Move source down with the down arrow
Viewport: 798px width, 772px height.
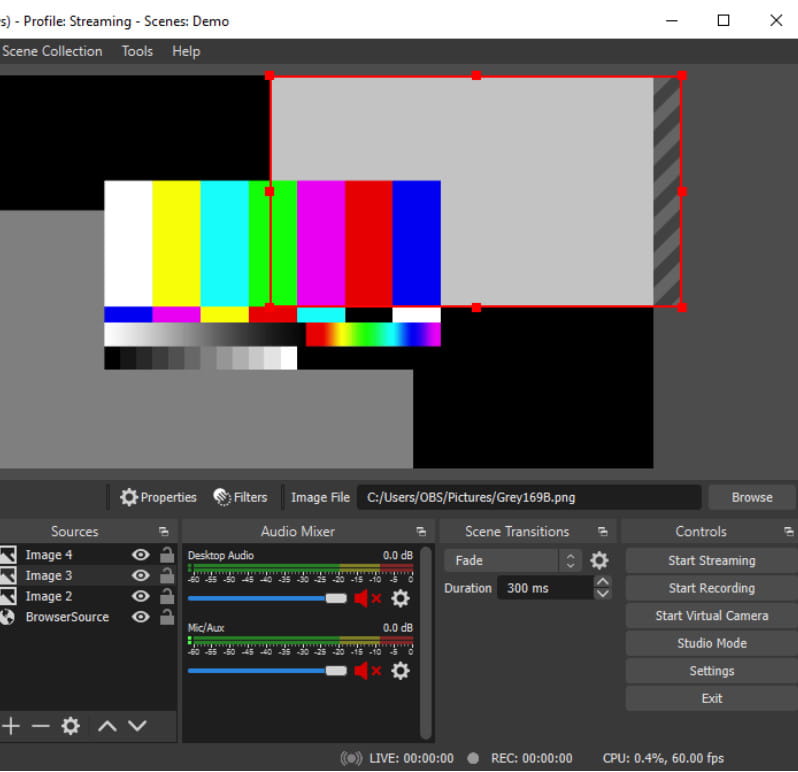click(137, 726)
